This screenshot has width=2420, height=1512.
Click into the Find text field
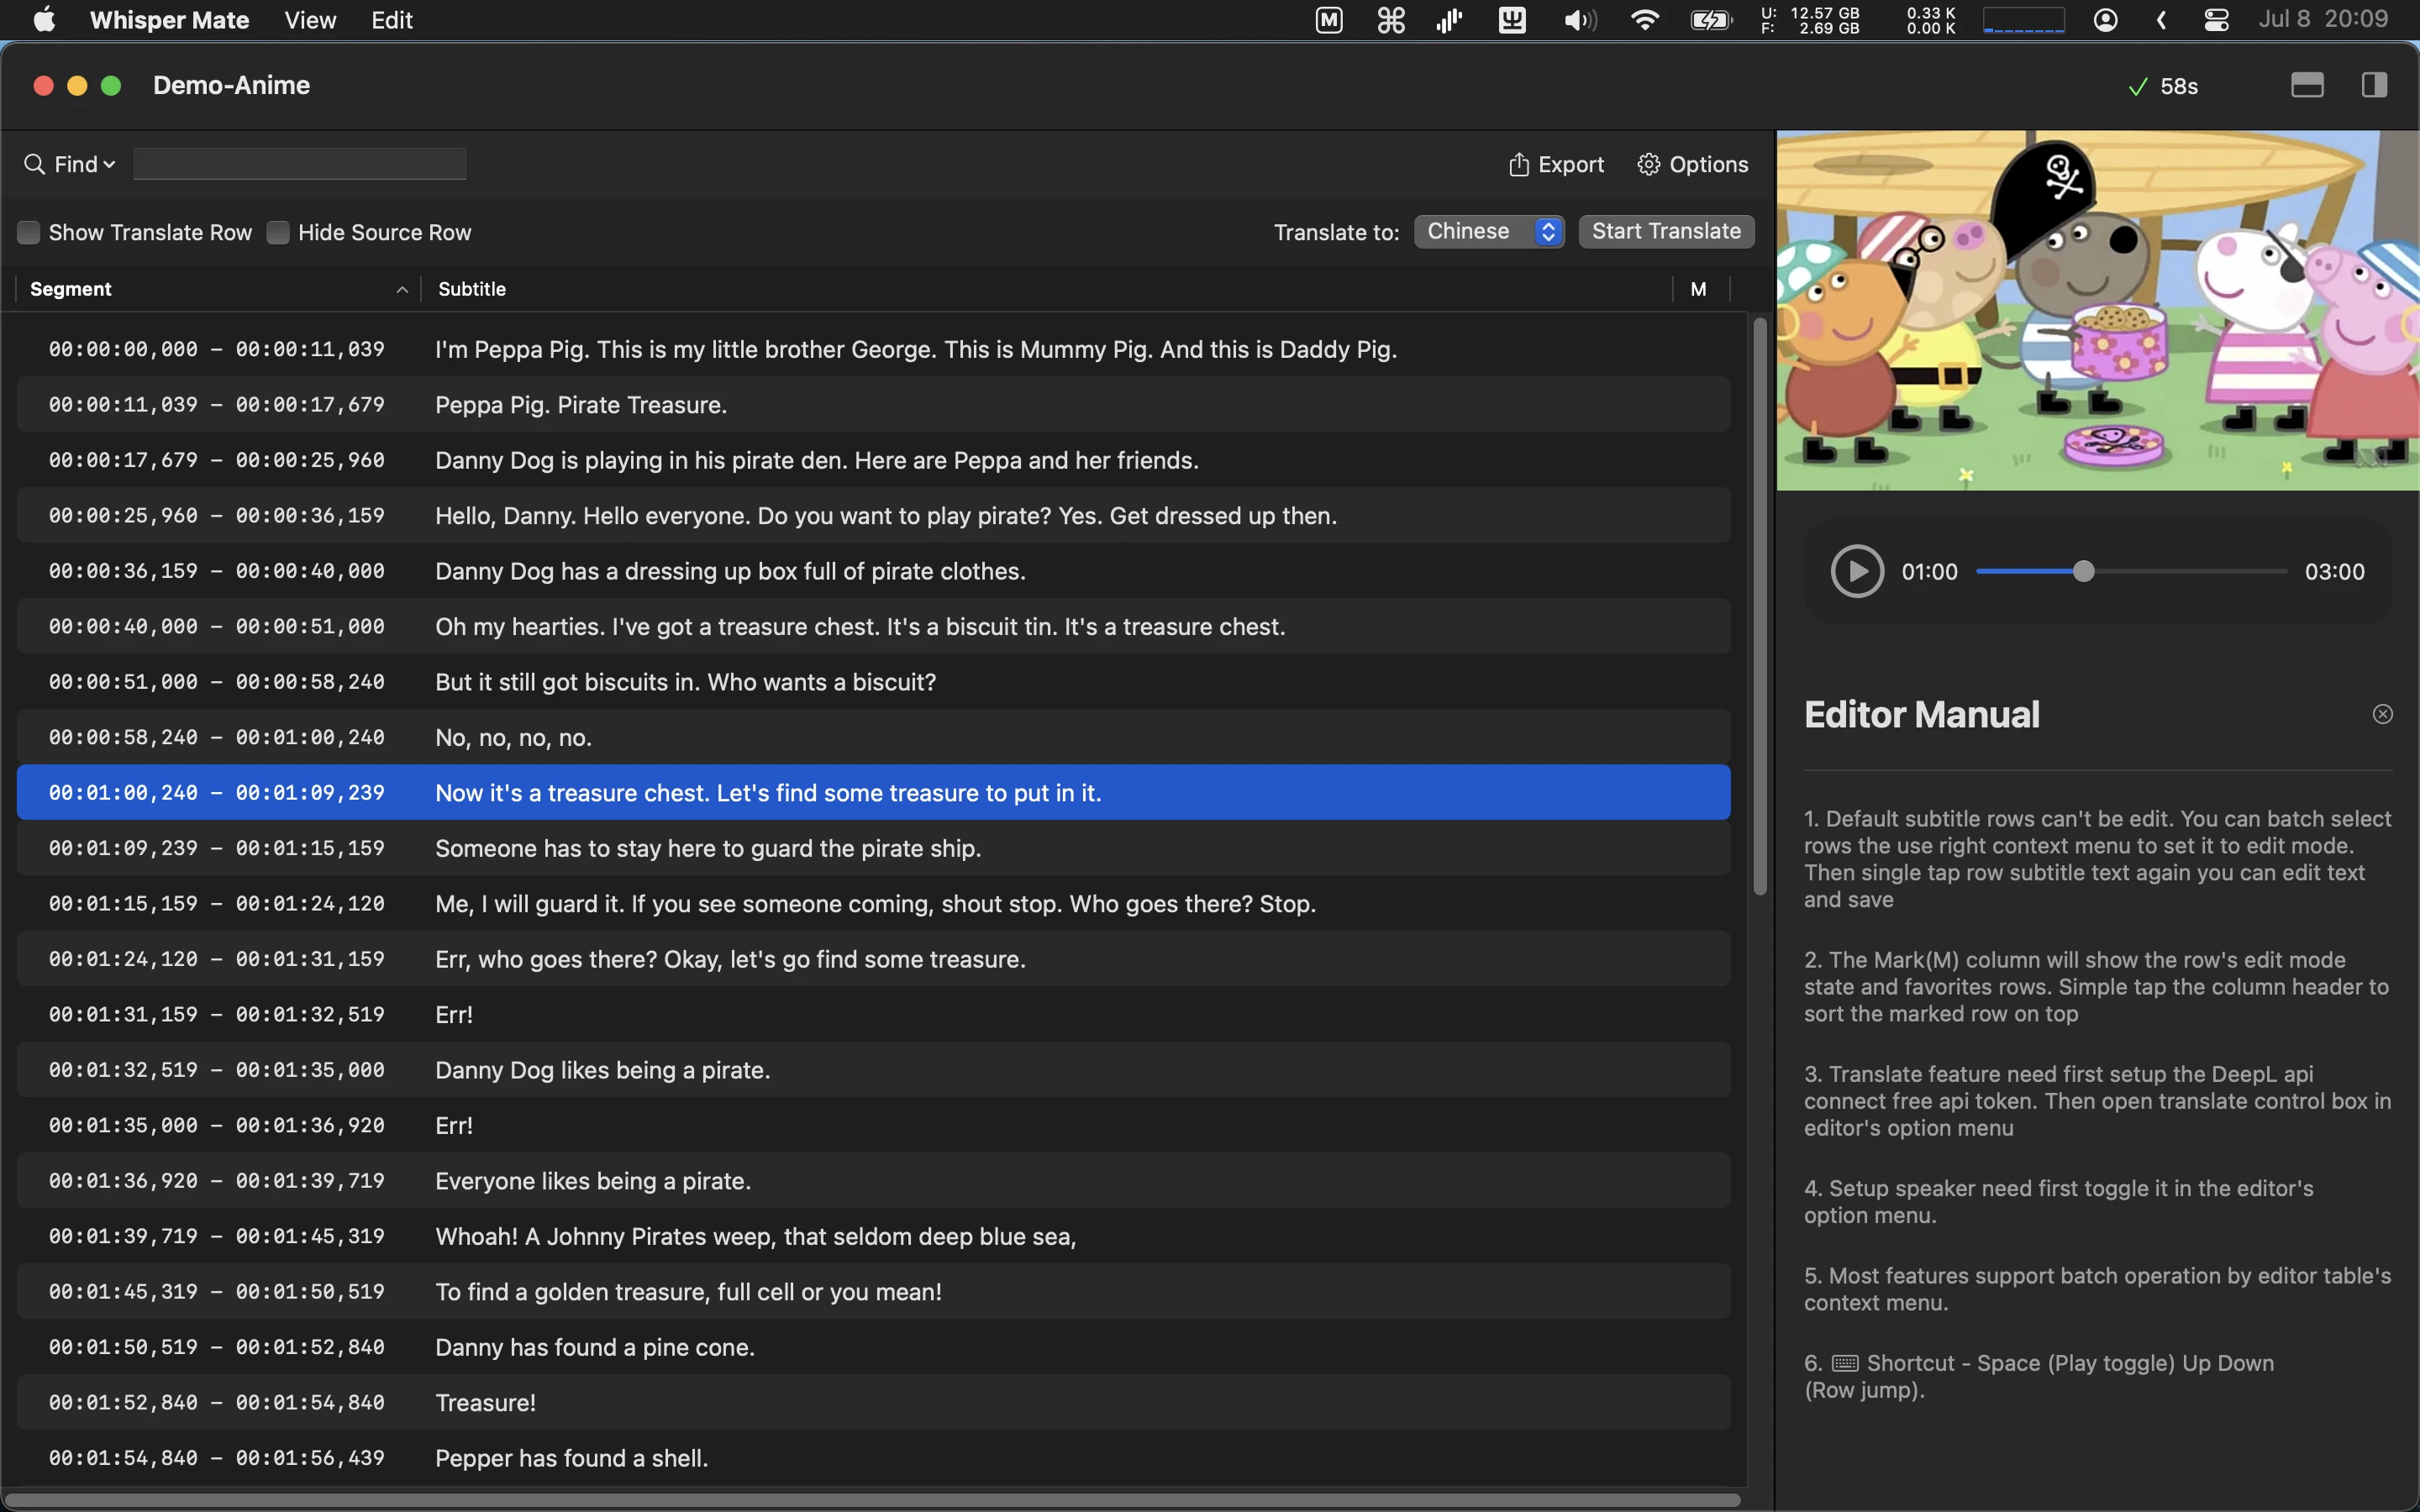pos(300,164)
